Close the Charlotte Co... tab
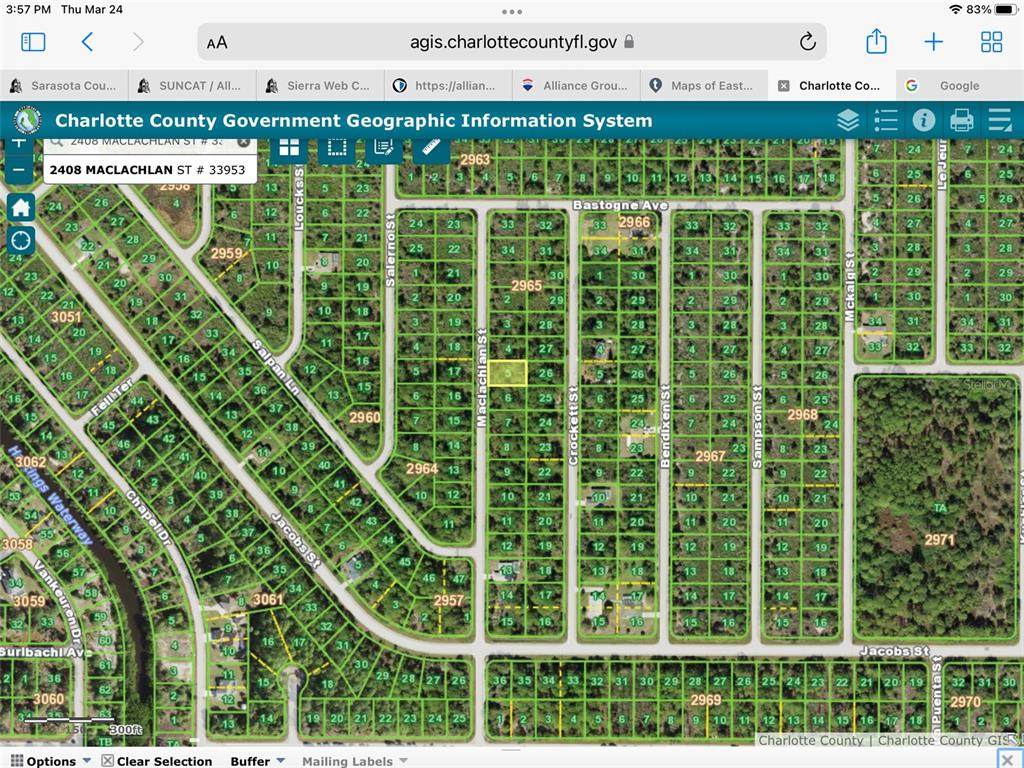The height and width of the screenshot is (768, 1024). pos(784,86)
